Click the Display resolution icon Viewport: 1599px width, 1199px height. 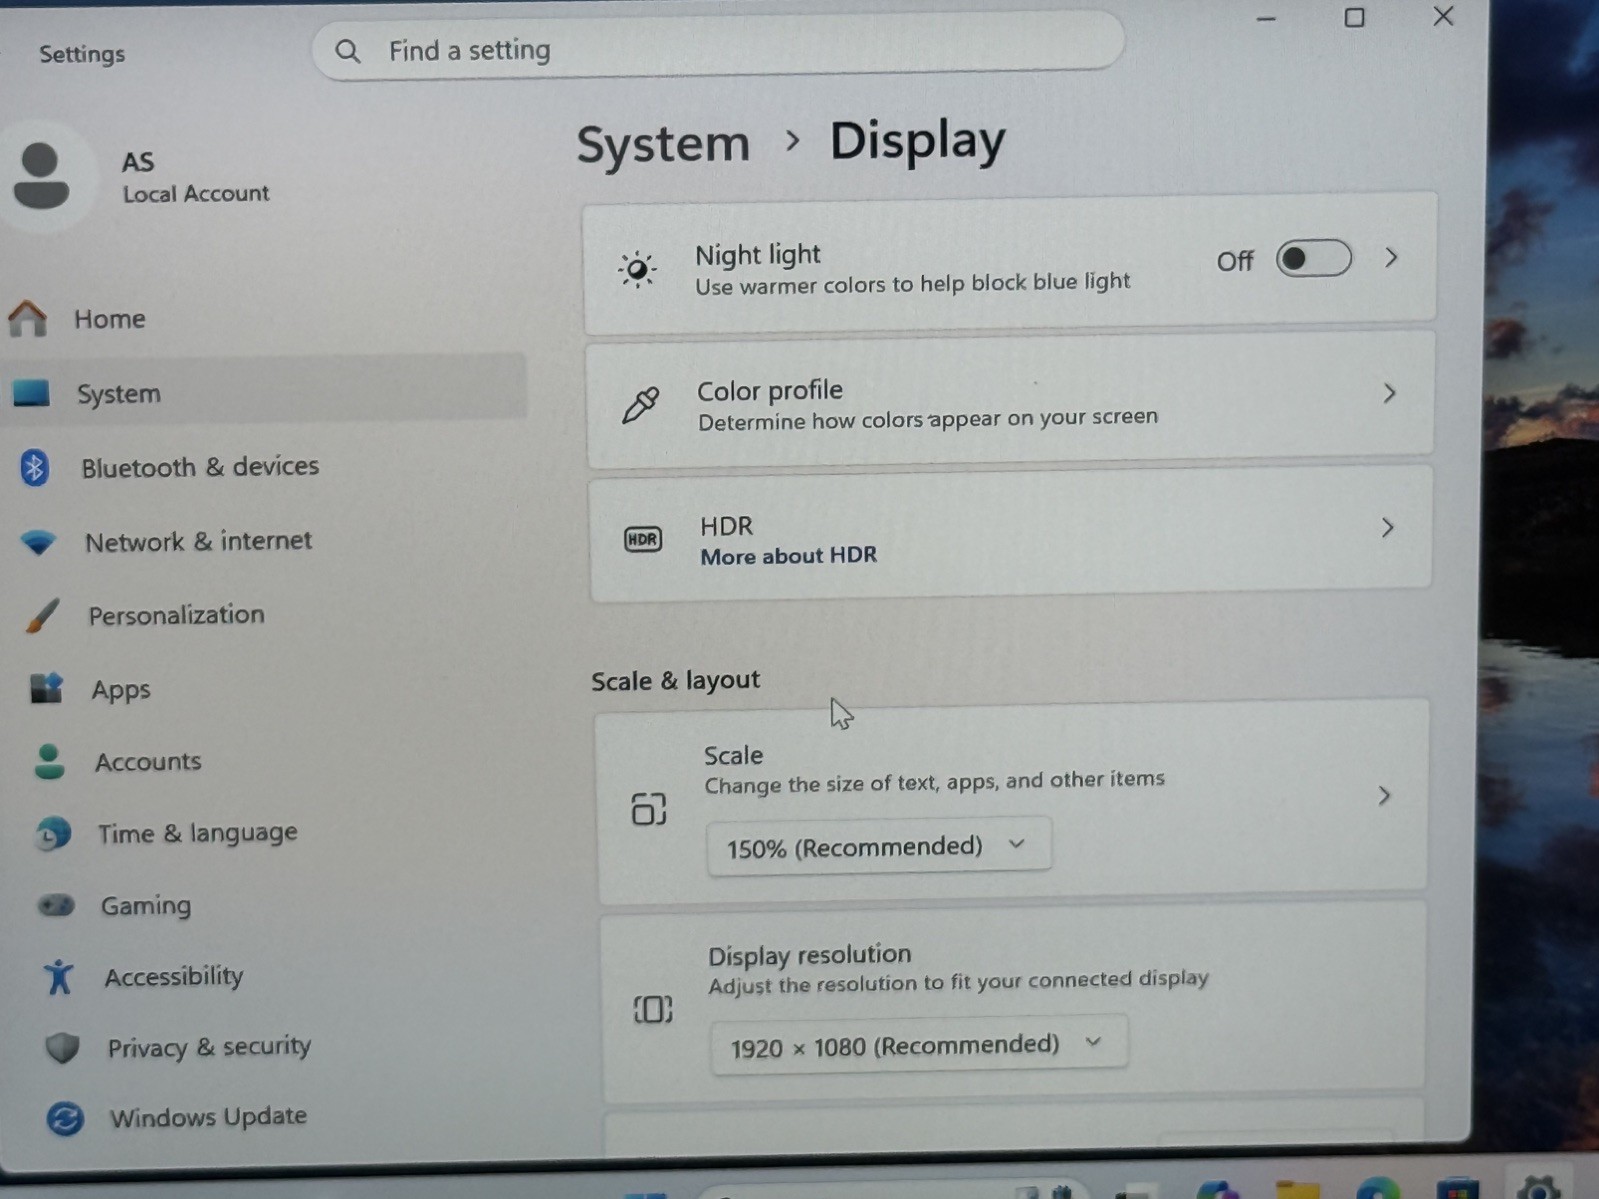[x=652, y=1009]
